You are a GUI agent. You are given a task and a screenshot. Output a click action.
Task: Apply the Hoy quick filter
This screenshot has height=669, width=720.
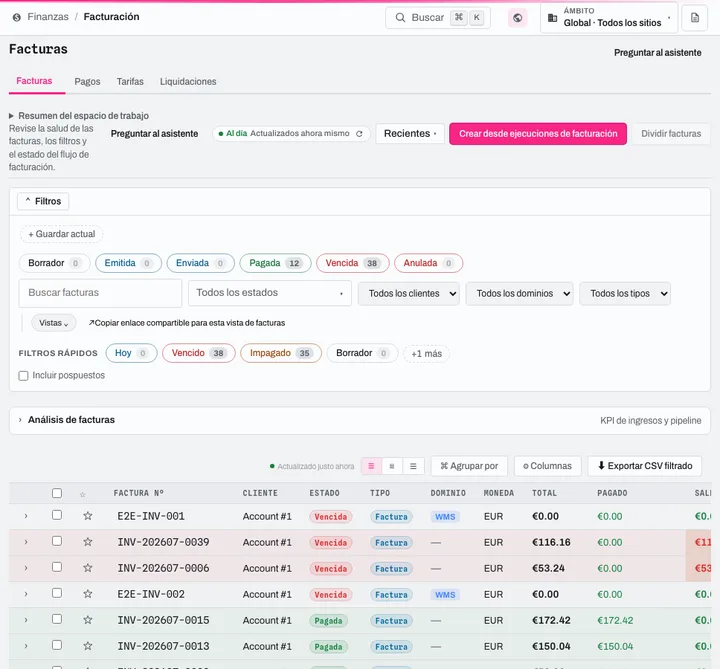(x=131, y=353)
